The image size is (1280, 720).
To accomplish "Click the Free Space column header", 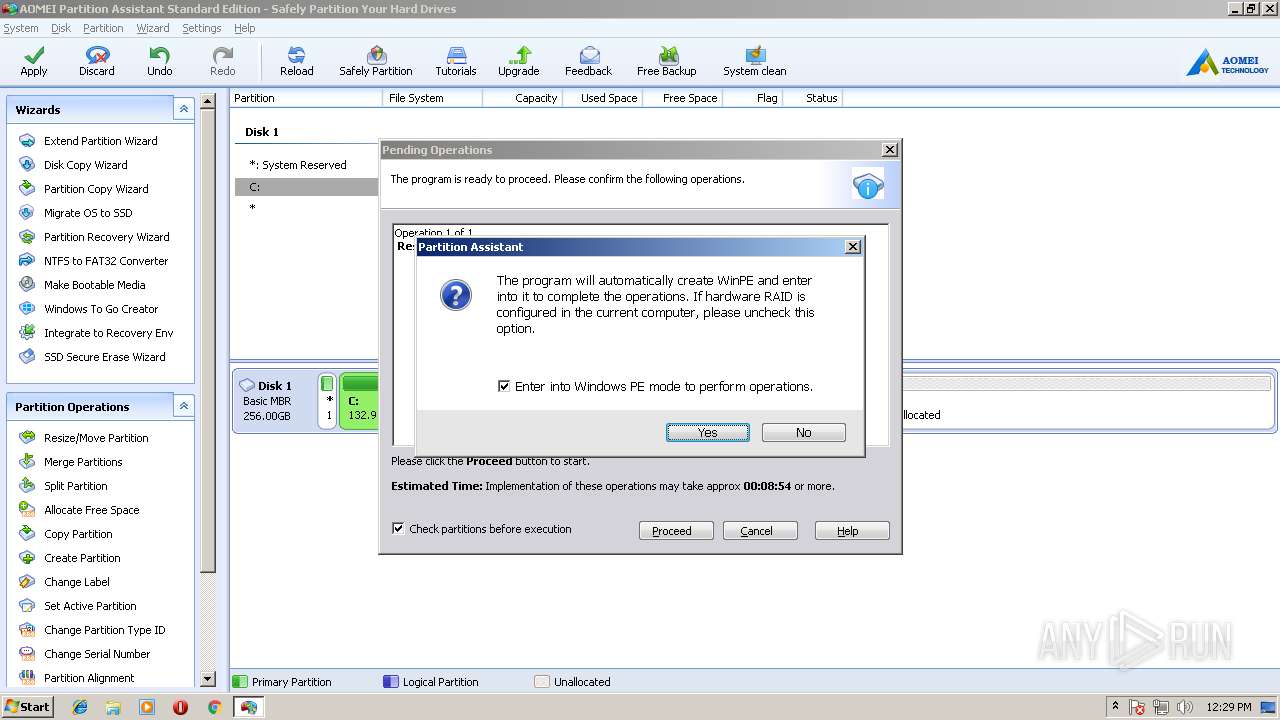I will (x=683, y=98).
